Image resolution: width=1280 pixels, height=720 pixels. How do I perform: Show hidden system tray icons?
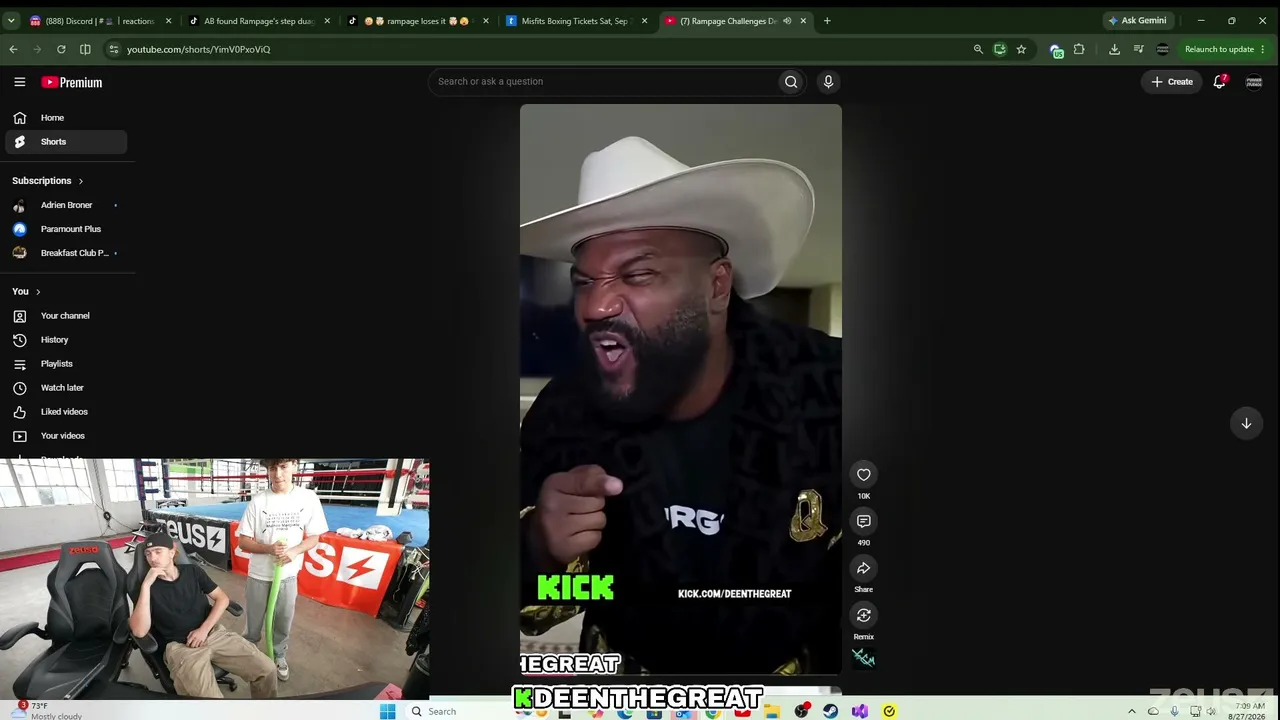[x=1132, y=711]
